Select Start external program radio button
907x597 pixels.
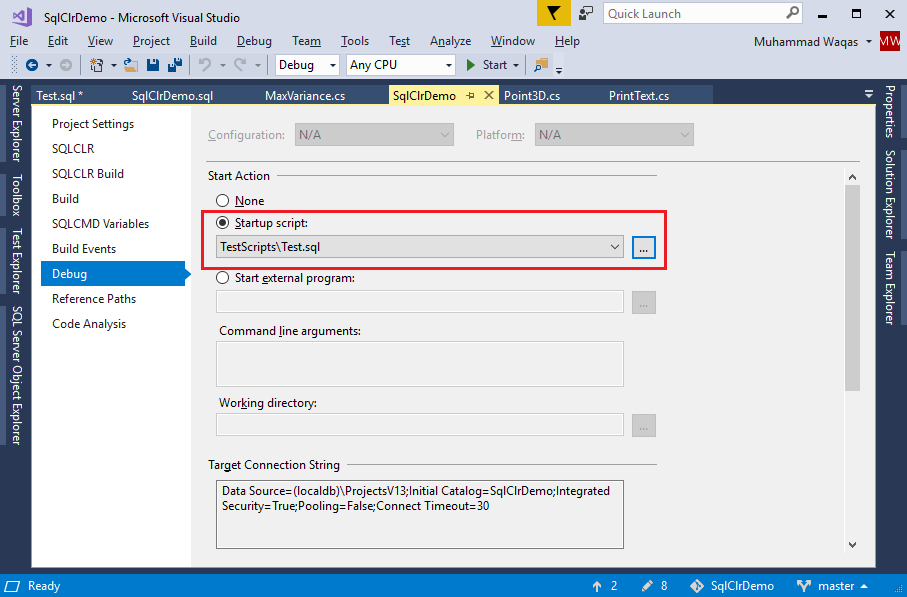pyautogui.click(x=222, y=278)
